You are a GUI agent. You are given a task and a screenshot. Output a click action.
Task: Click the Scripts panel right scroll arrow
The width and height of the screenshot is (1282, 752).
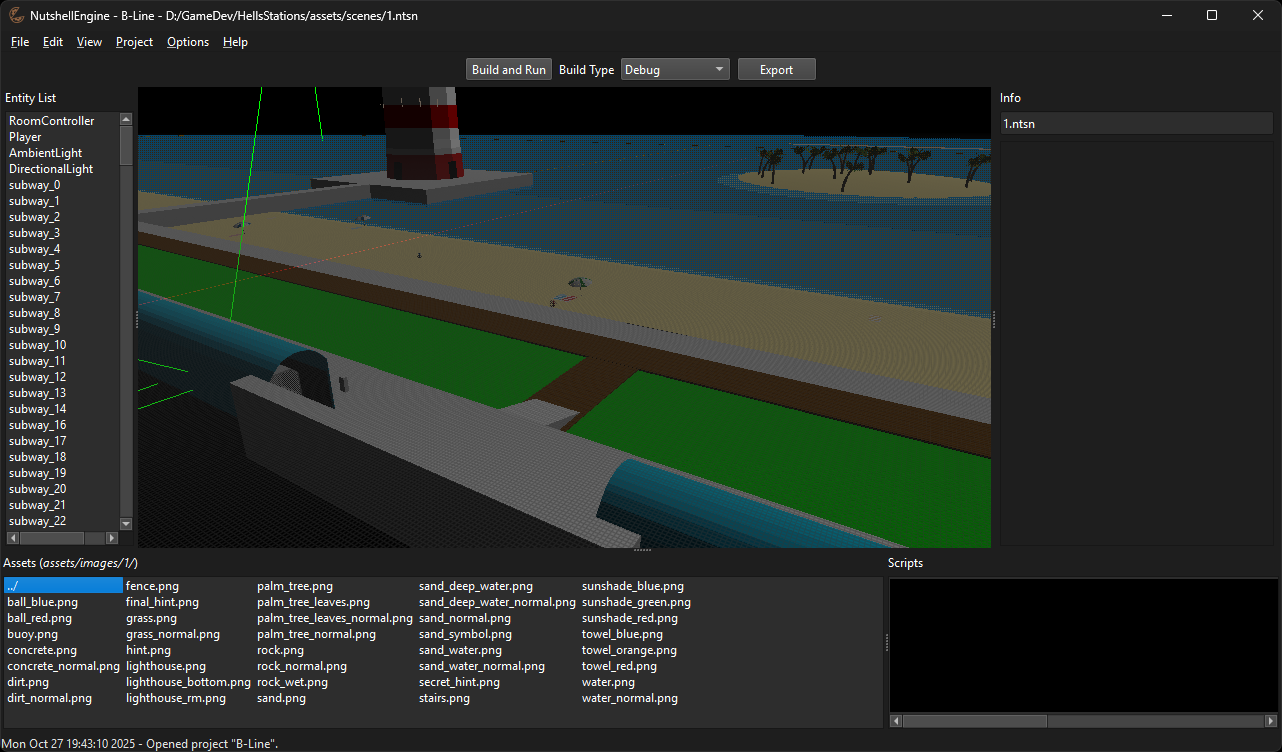[1270, 720]
